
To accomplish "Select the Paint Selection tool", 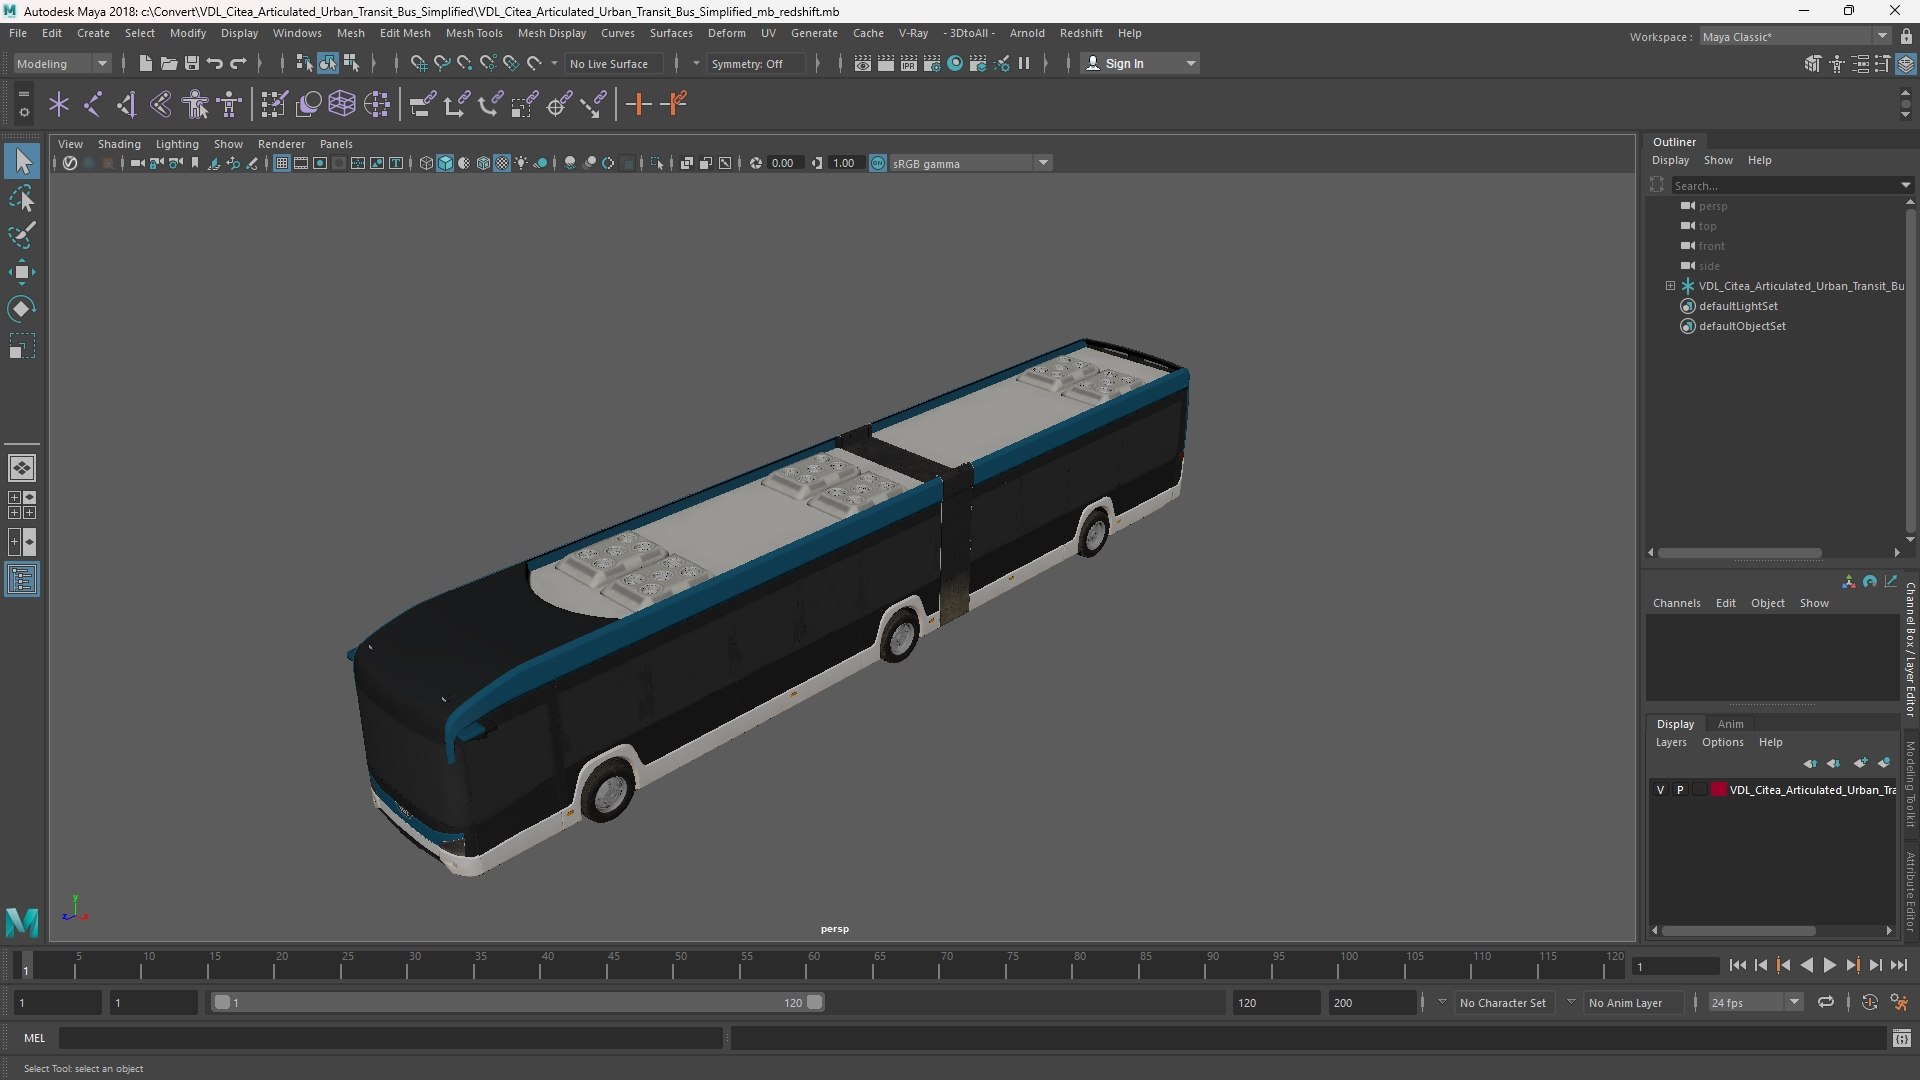I will [x=21, y=235].
